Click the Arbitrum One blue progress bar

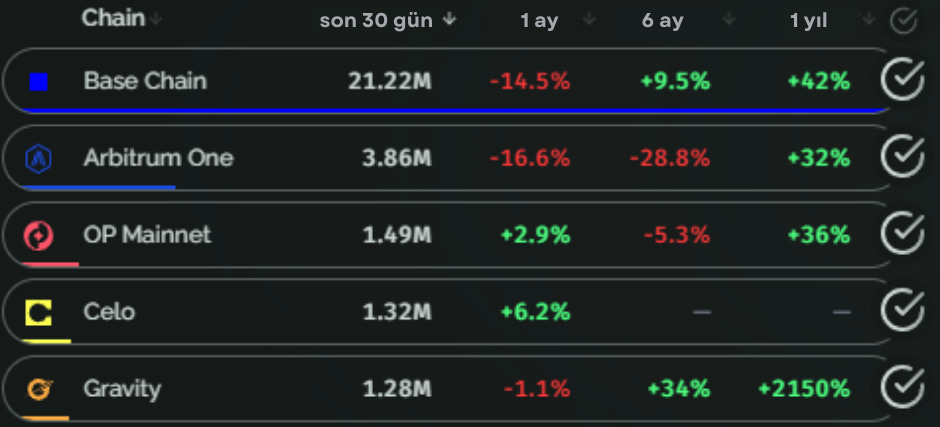pyautogui.click(x=98, y=188)
